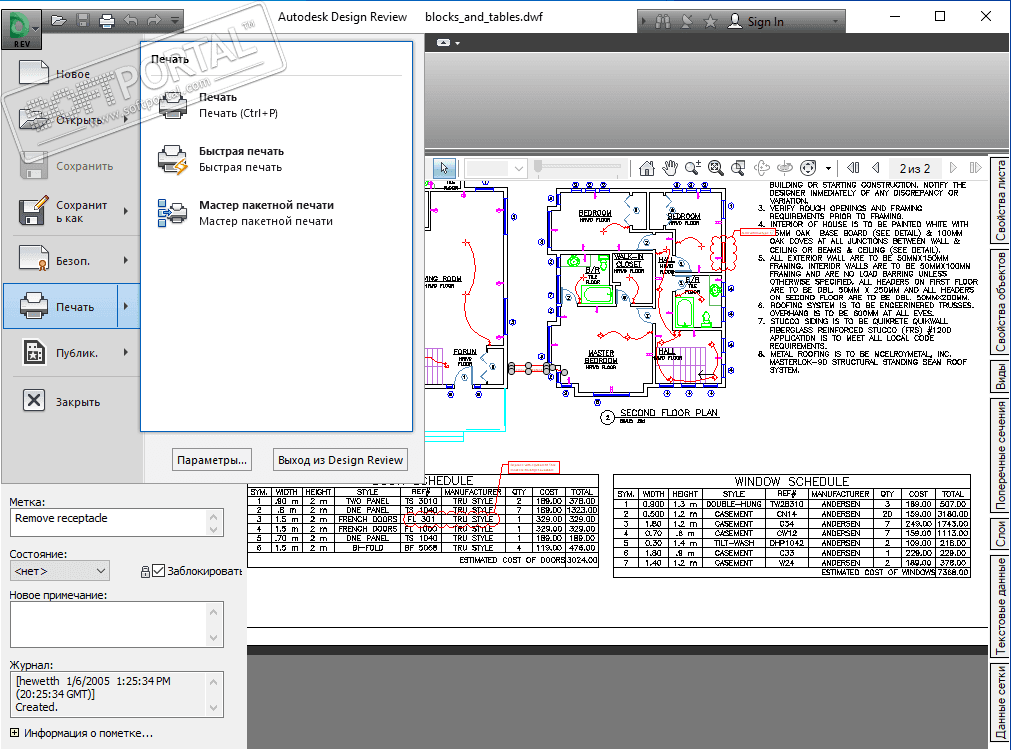Screen dimensions: 1011x750
Task: Select the arrow Select tool in canvas toolbar
Action: click(x=444, y=168)
